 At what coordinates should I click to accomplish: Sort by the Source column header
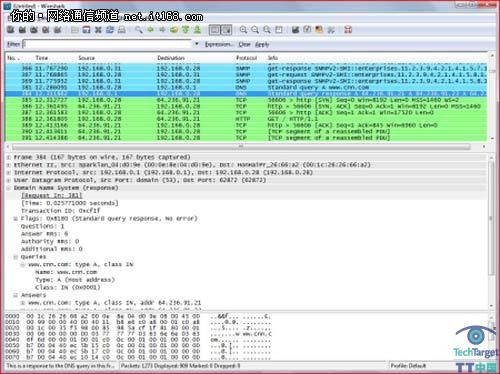(x=87, y=58)
